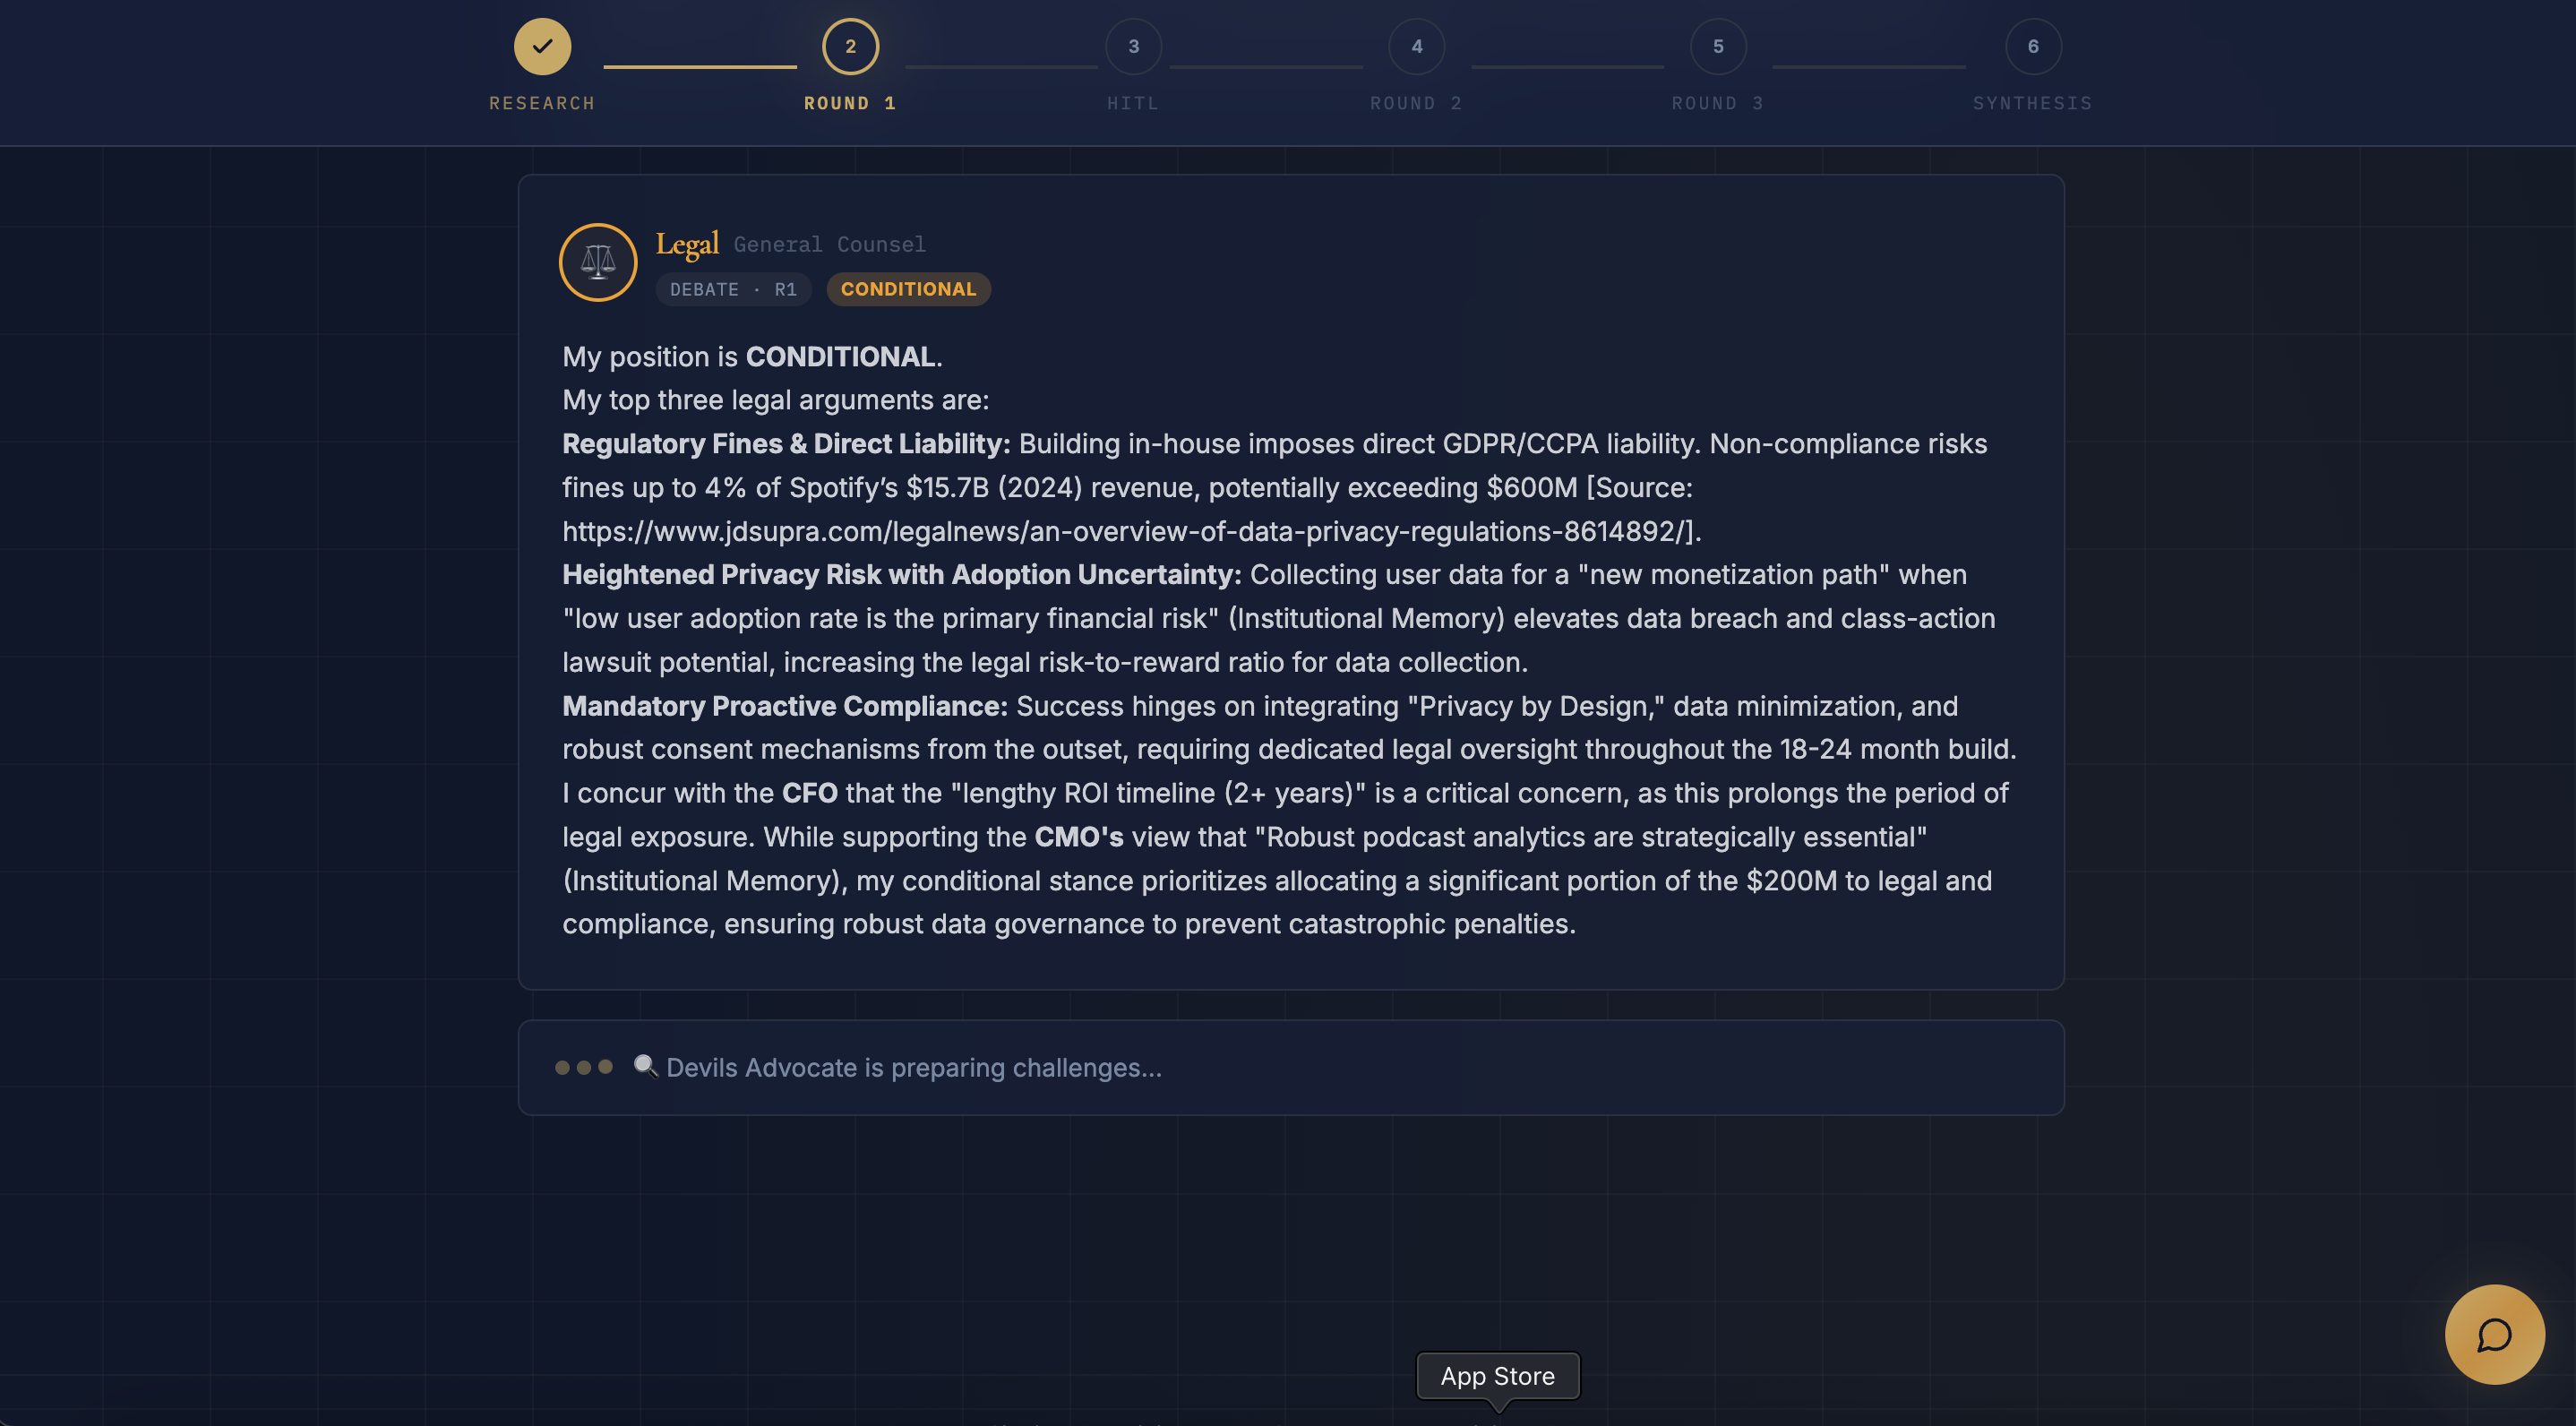
Task: Open the chat bubble floating button
Action: point(2494,1334)
